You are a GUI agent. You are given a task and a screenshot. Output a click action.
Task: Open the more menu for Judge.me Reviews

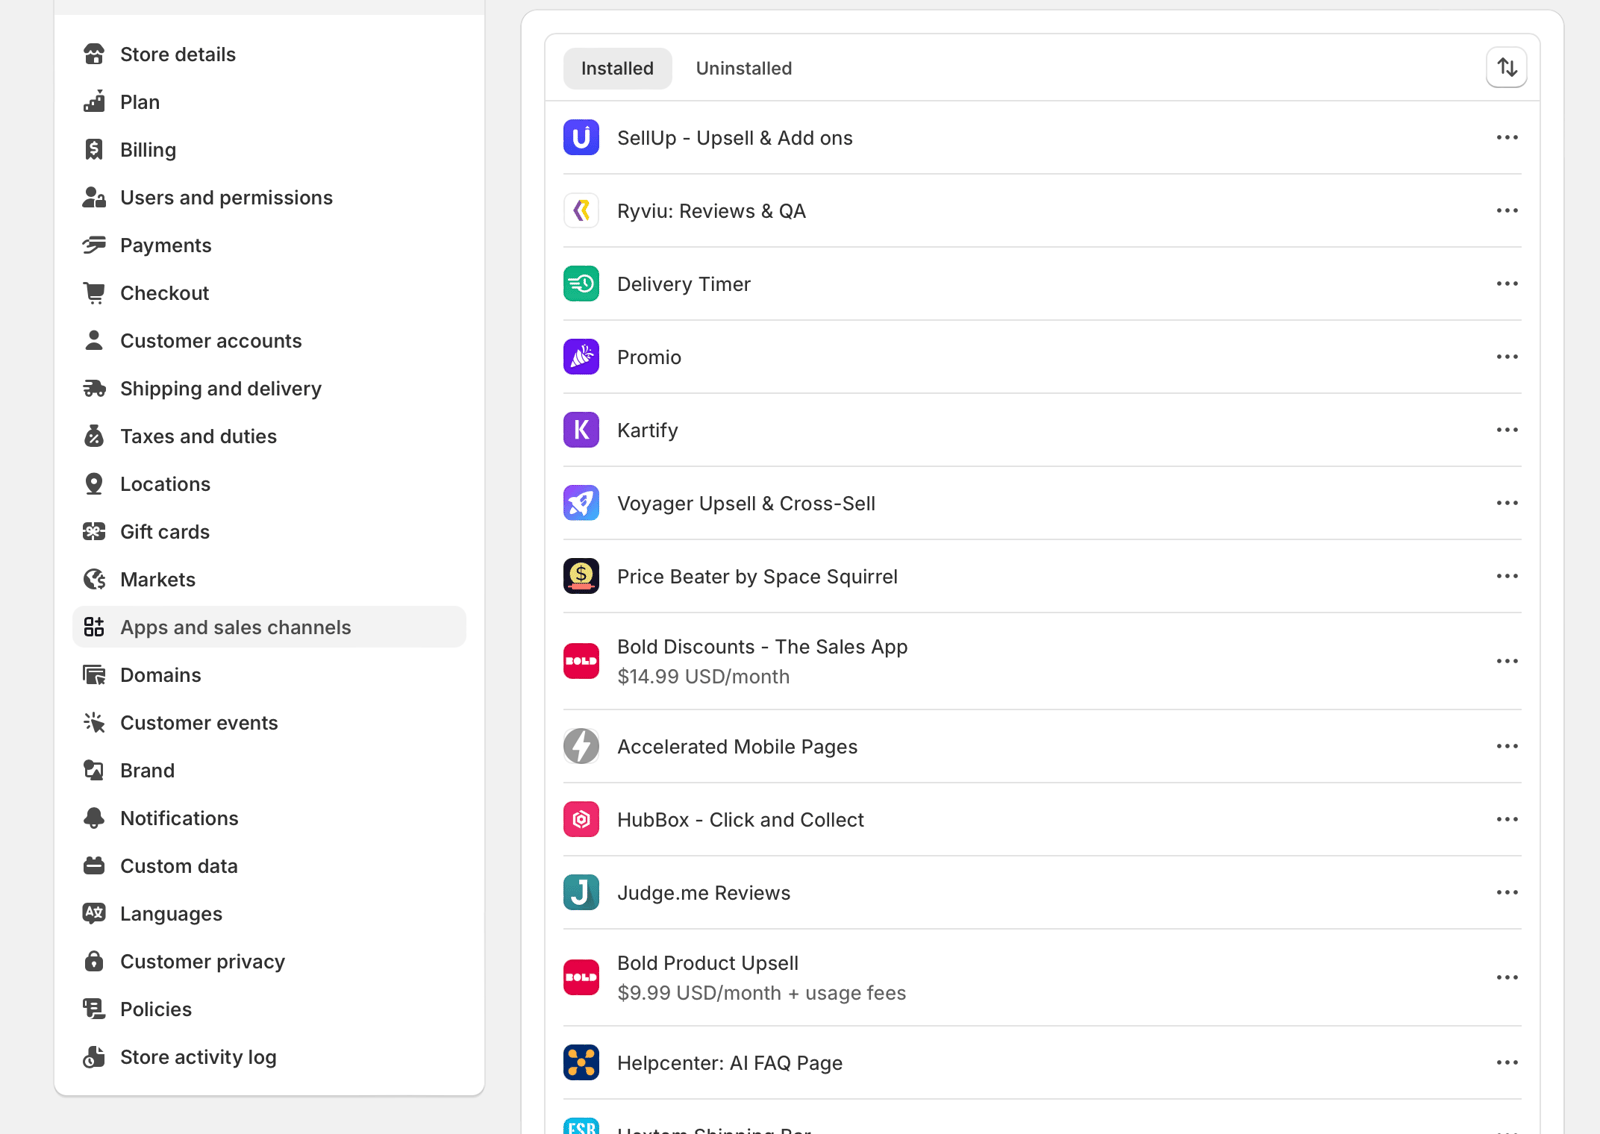(x=1507, y=892)
